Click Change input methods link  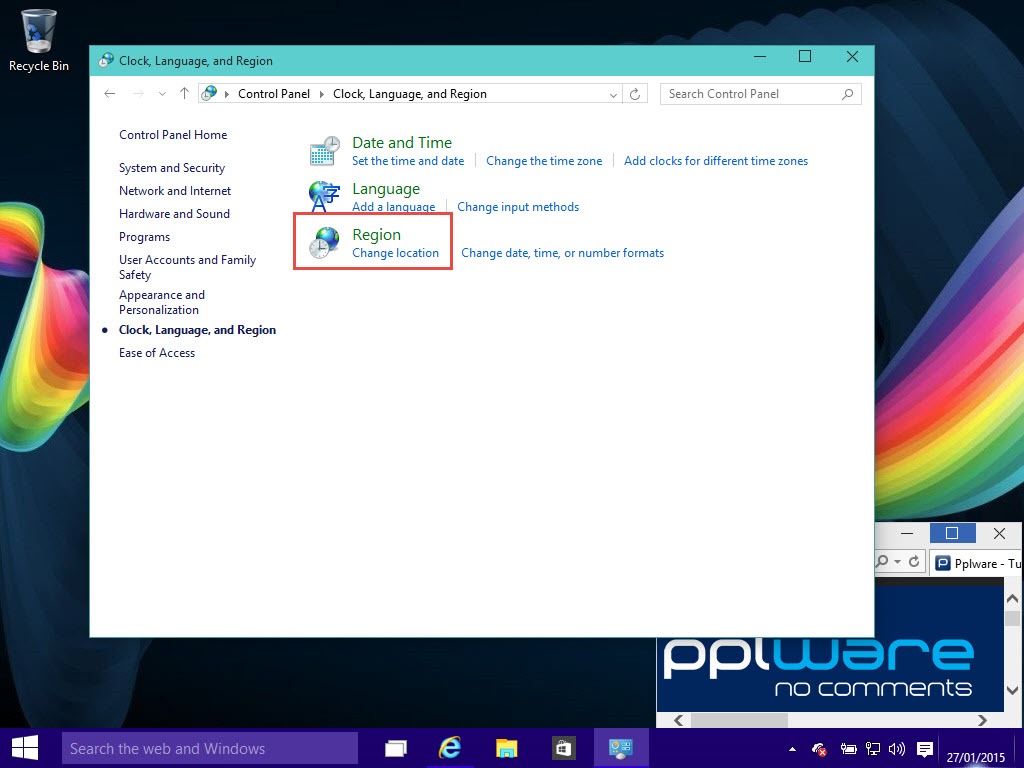(518, 206)
